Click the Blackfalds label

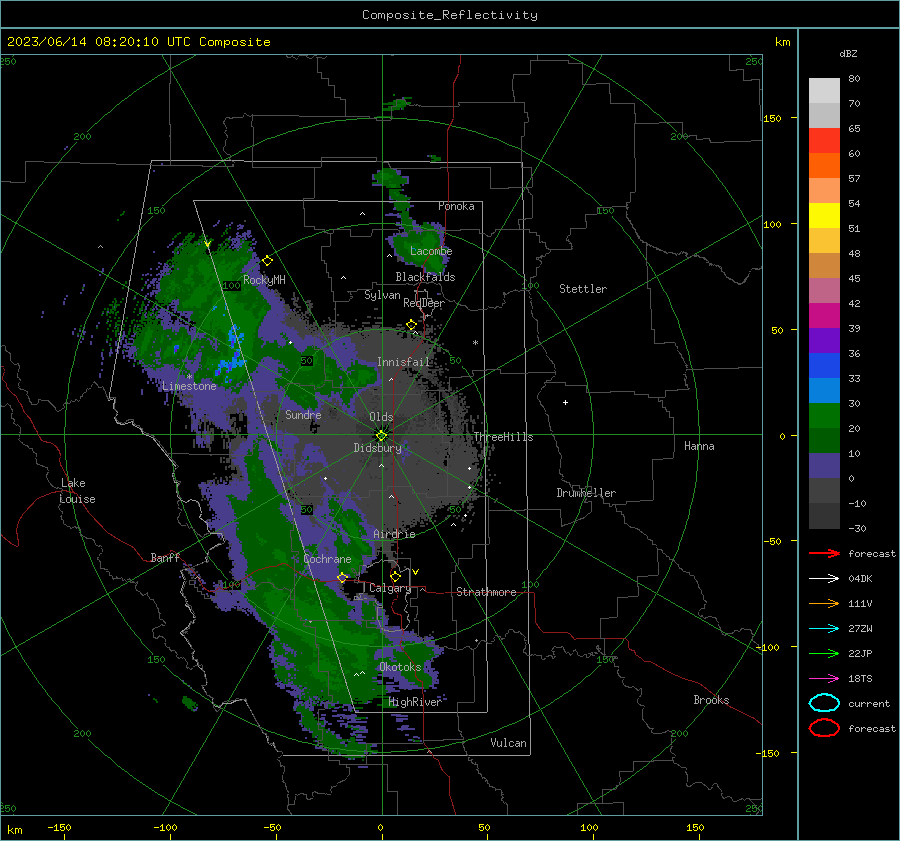point(425,277)
